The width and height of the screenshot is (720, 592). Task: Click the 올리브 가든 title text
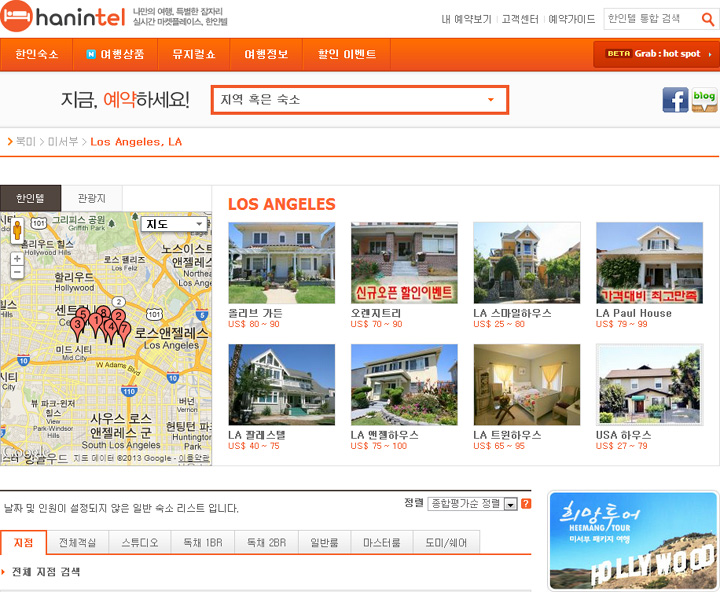point(255,313)
